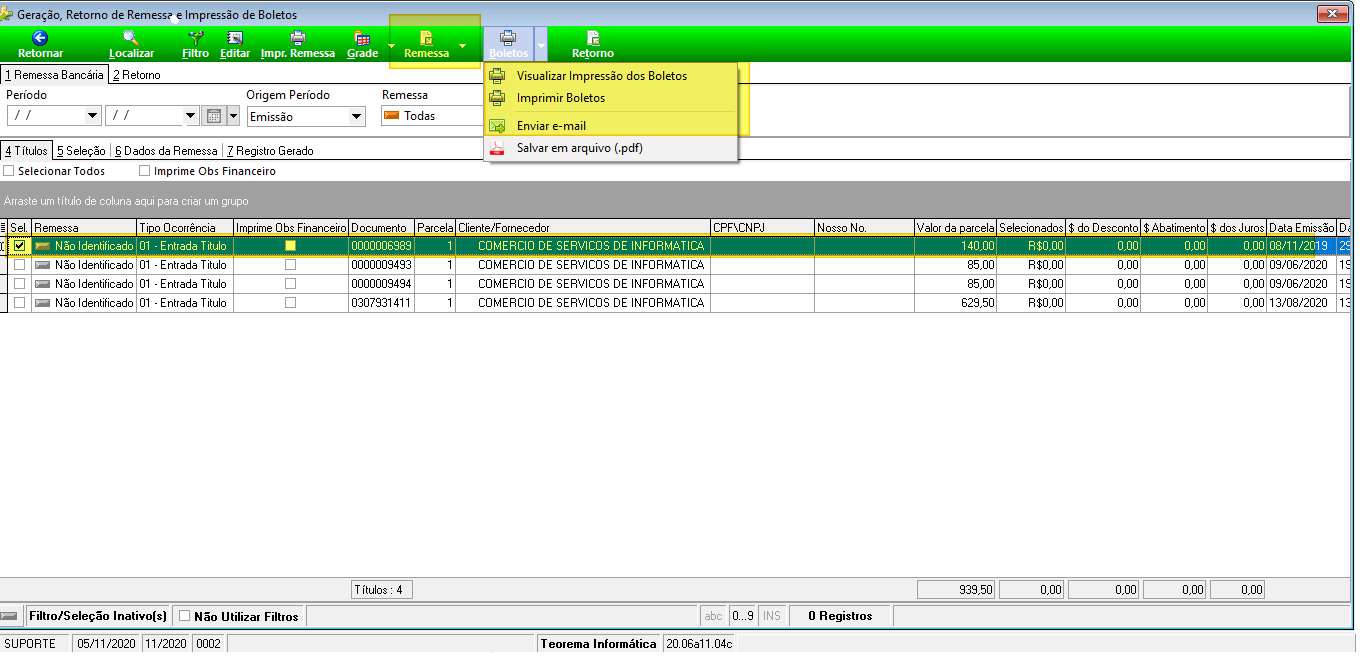Click the Impr. Remessa printer icon
This screenshot has width=1366, height=656.
click(297, 37)
